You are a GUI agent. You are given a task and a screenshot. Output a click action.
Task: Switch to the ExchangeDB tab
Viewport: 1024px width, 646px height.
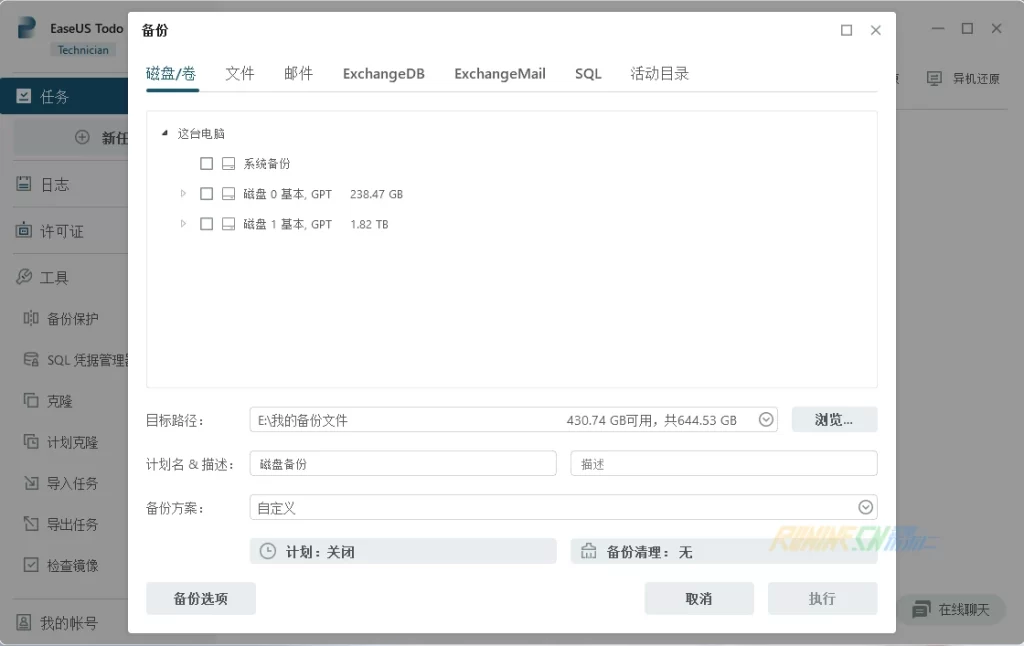[383, 74]
